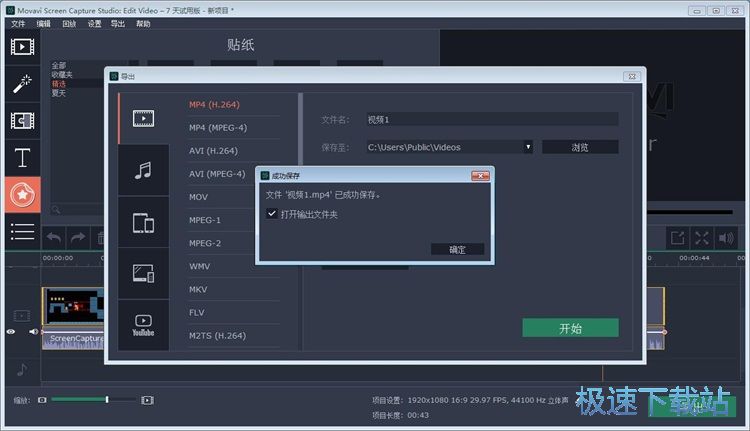Open the 帮助 menu
The height and width of the screenshot is (431, 750).
(143, 23)
